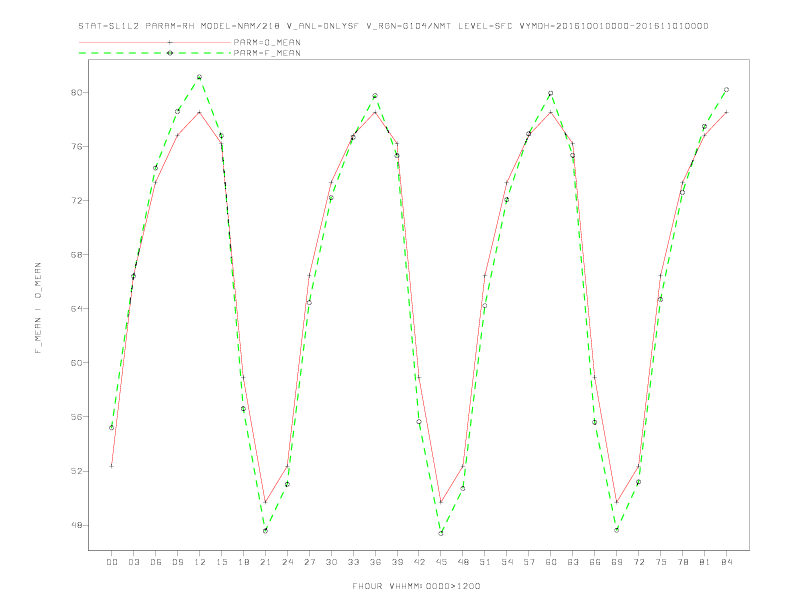Click the y-axis tick label 80

coord(77,92)
